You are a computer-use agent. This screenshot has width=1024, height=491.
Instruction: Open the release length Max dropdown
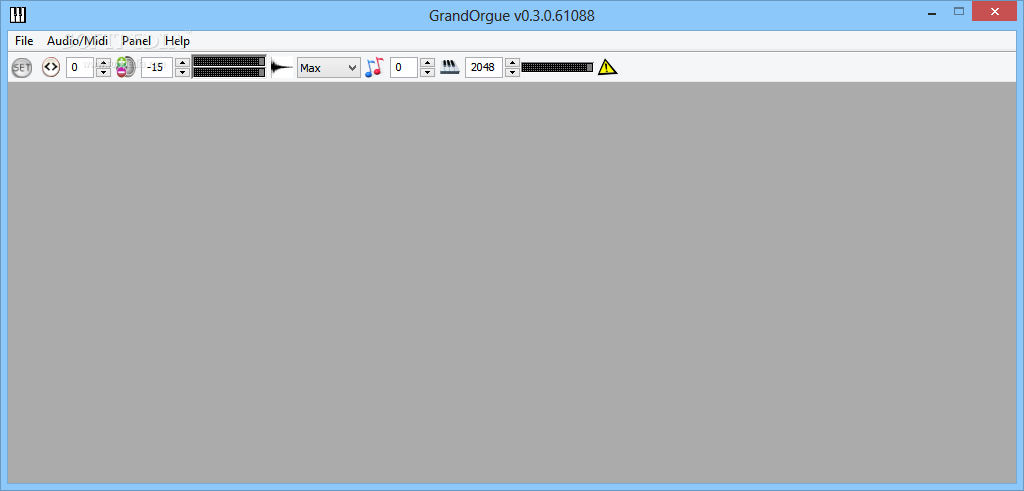(x=328, y=67)
